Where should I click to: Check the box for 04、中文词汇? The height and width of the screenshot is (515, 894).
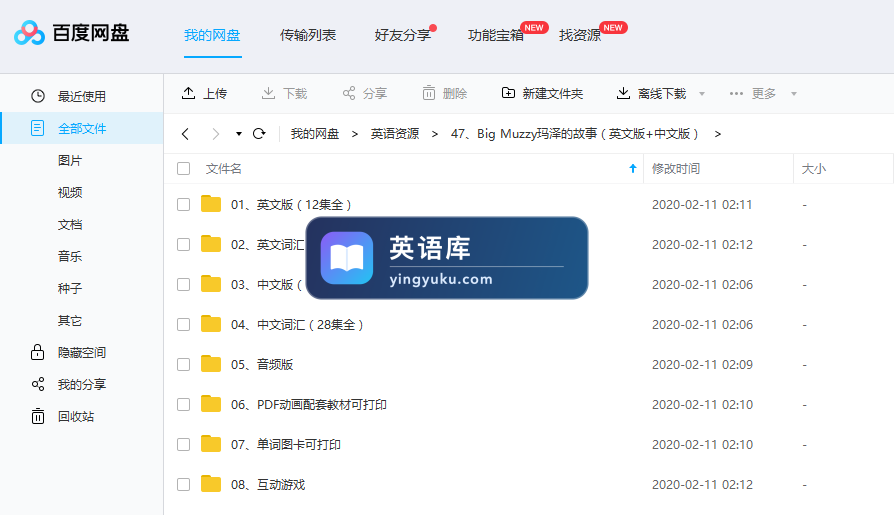(184, 325)
